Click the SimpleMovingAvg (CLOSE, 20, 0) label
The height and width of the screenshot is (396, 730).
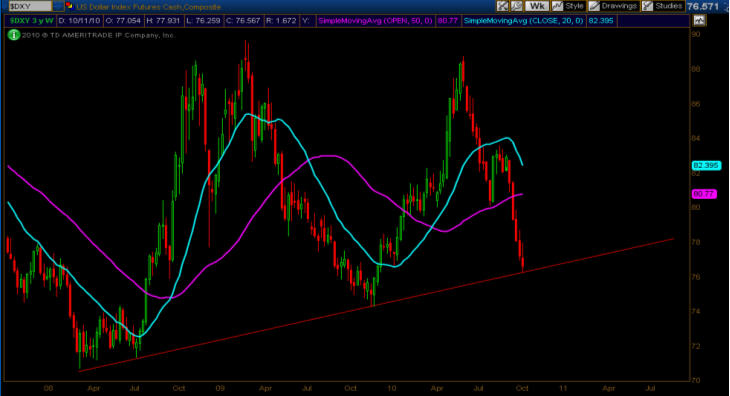[x=523, y=20]
